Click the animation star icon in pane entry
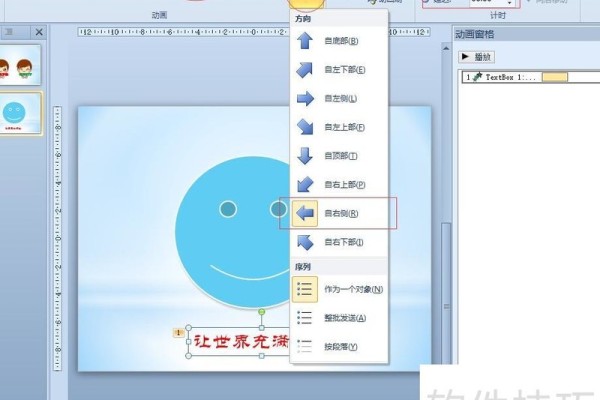Screen dimensions: 600x400 point(478,77)
